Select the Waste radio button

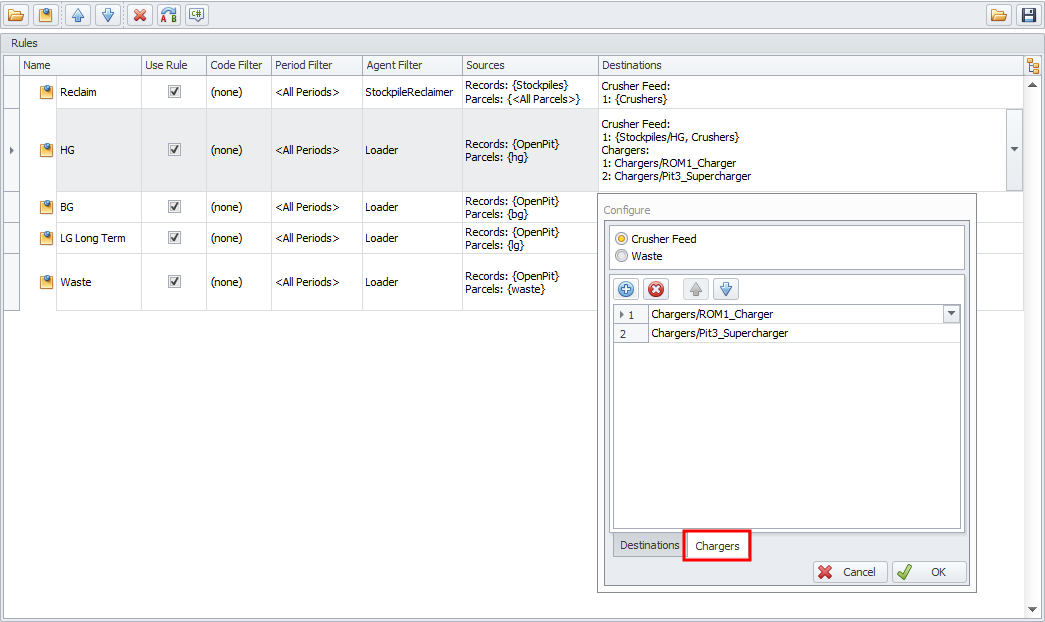click(622, 256)
